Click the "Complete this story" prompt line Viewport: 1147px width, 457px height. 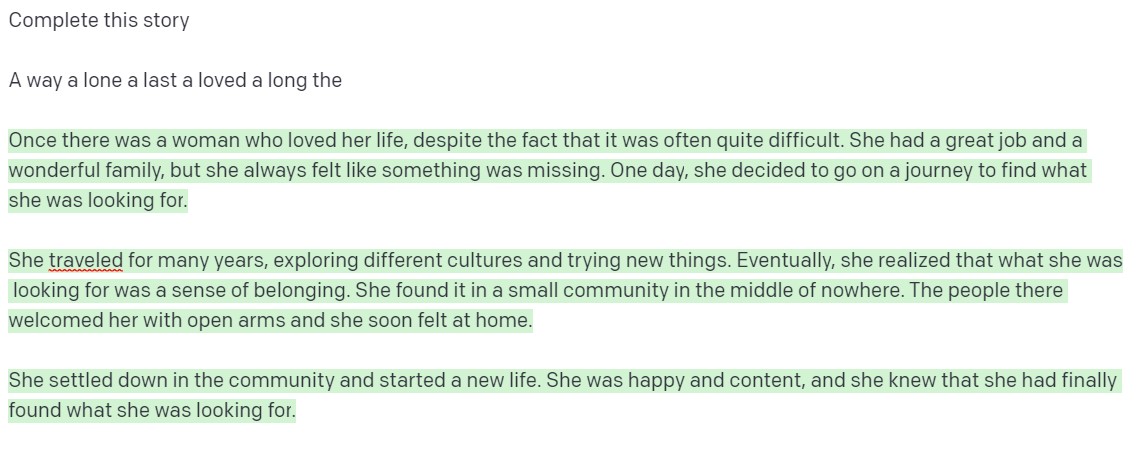(x=98, y=20)
